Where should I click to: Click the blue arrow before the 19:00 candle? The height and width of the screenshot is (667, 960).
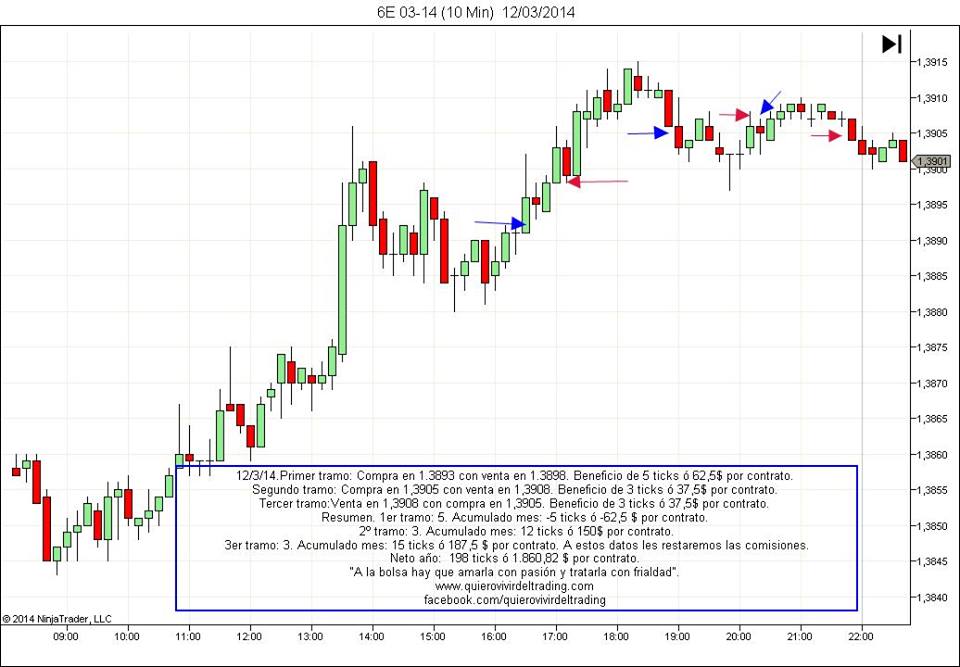(648, 132)
